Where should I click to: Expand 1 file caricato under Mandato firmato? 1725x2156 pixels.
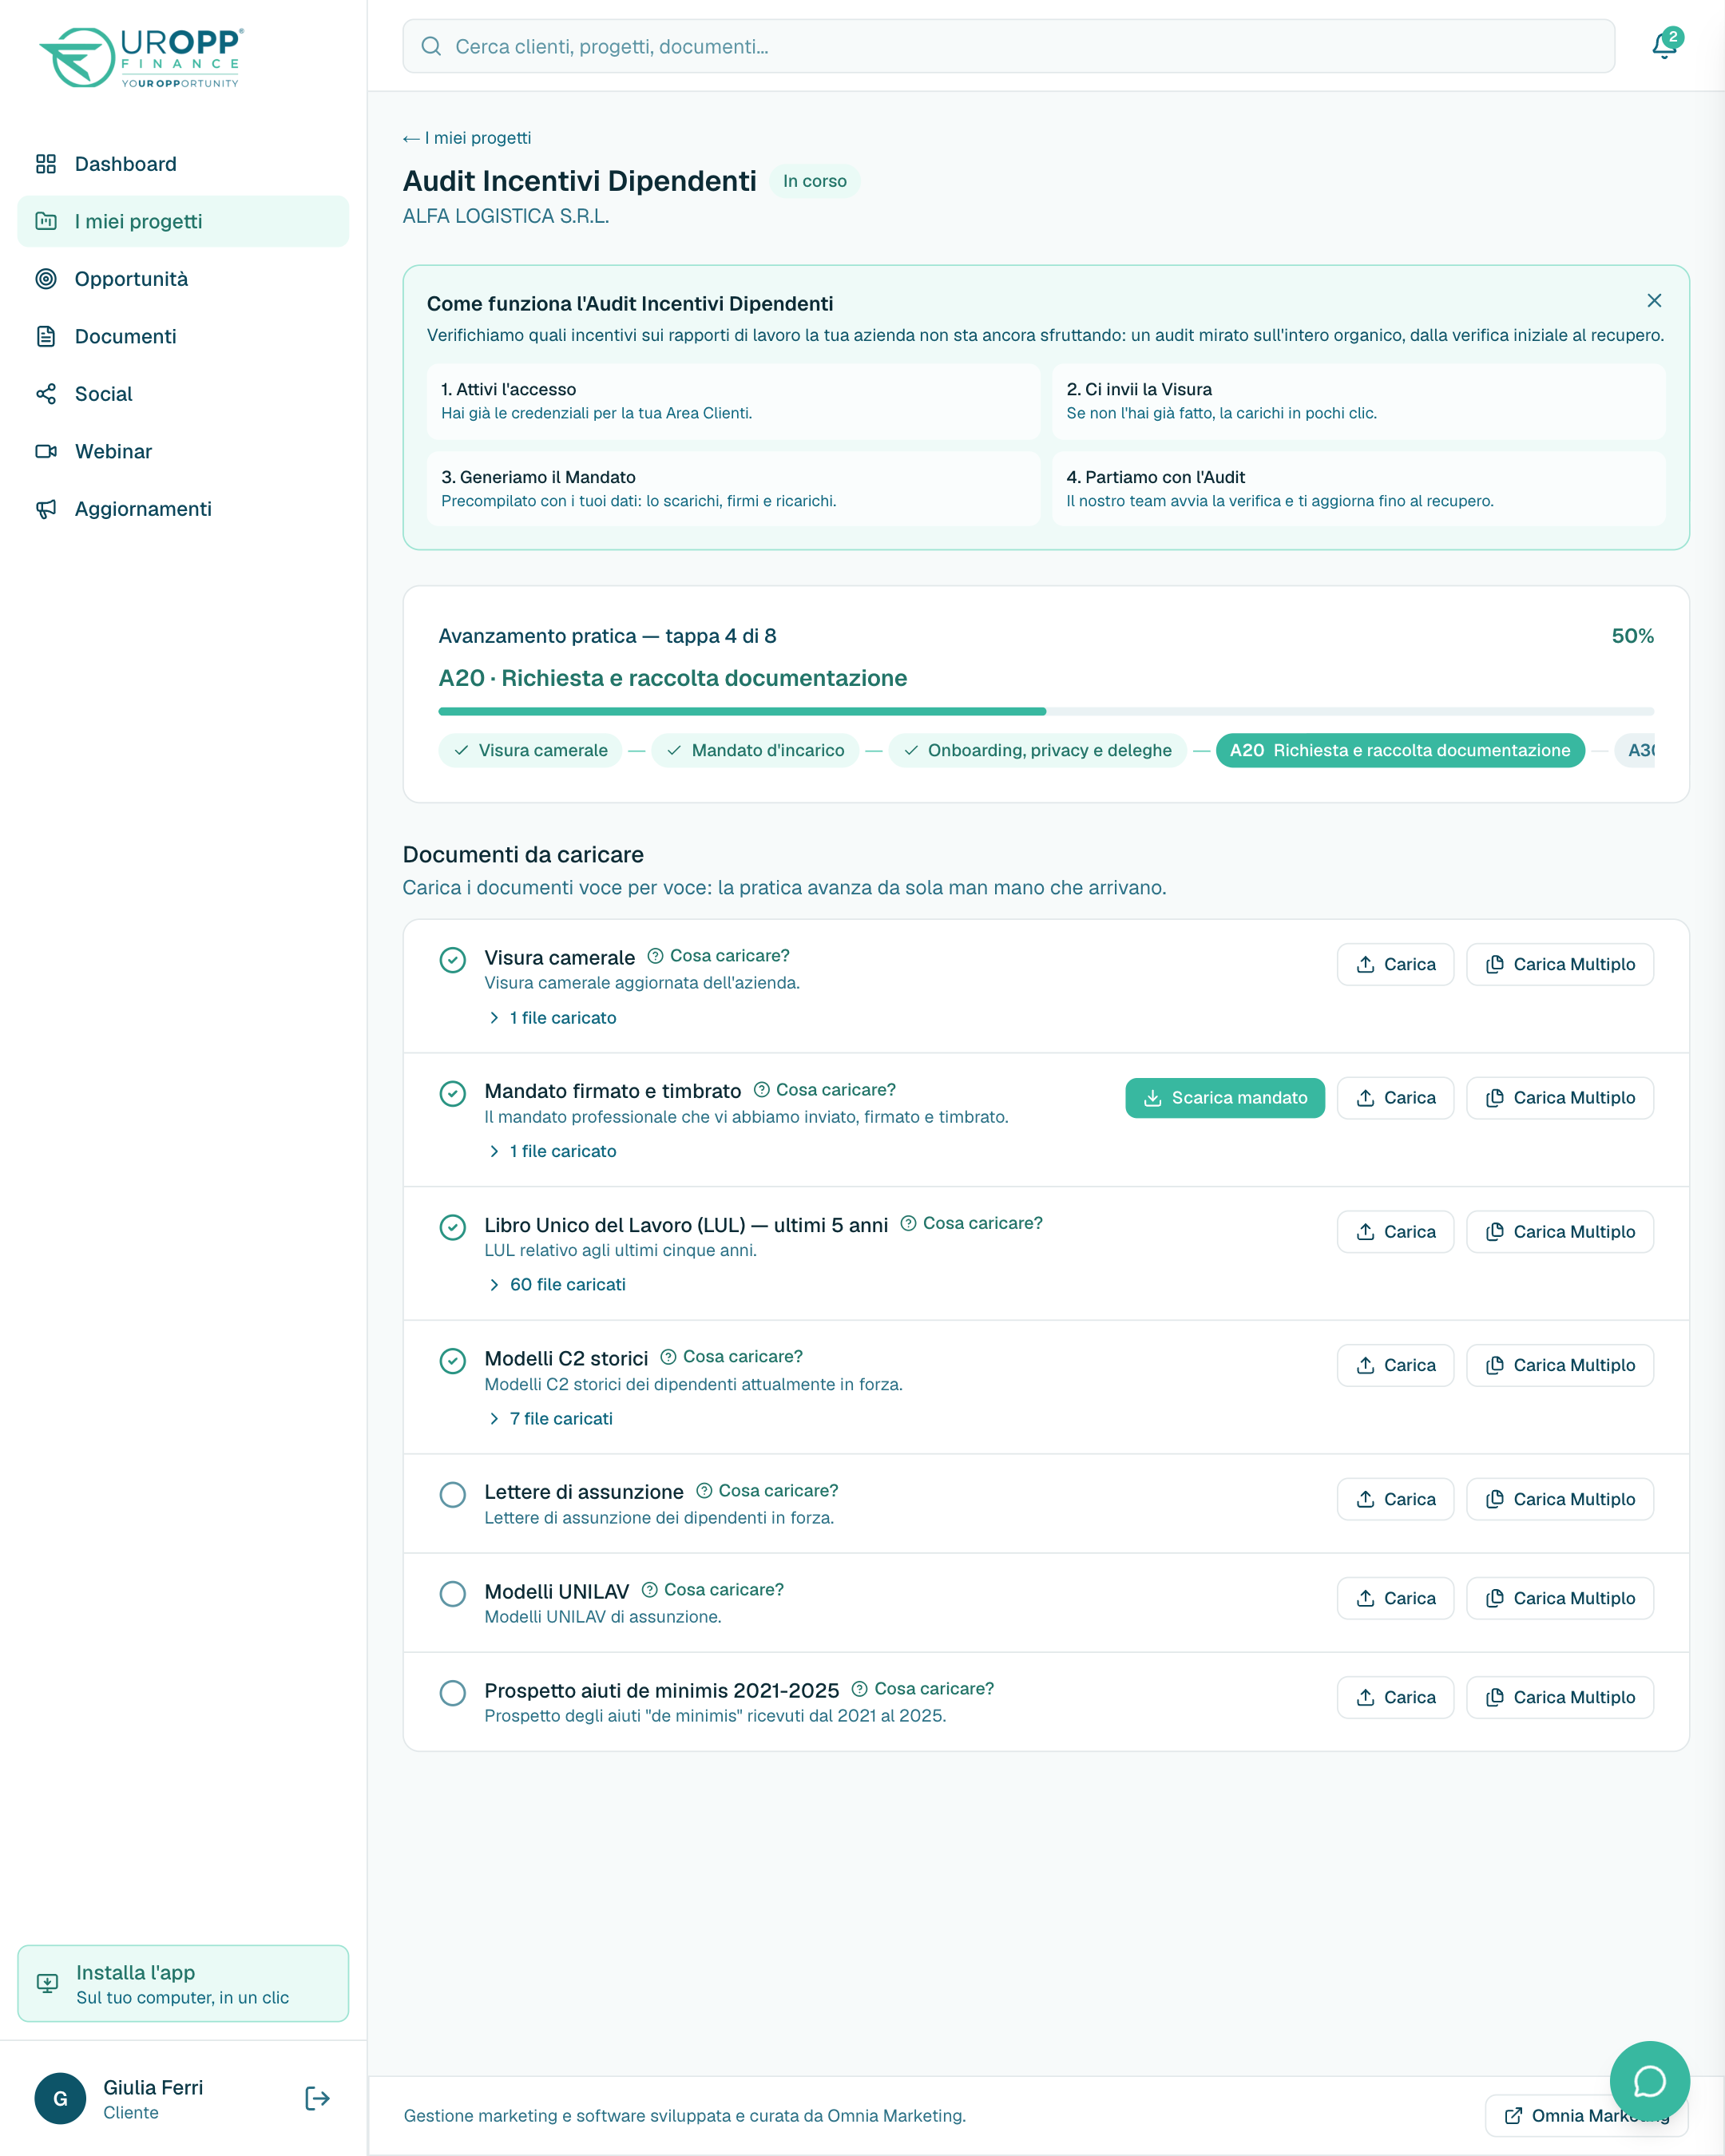(x=552, y=1151)
